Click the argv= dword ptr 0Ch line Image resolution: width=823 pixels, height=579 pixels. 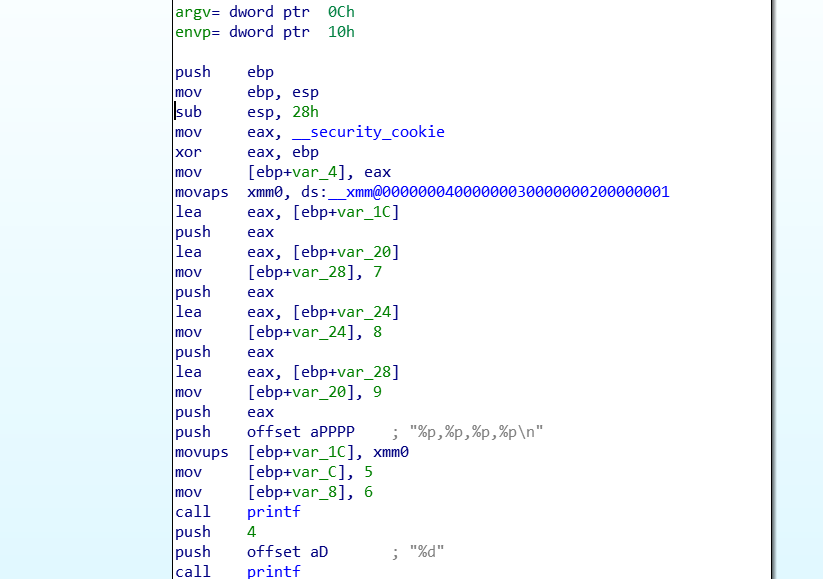pyautogui.click(x=265, y=12)
